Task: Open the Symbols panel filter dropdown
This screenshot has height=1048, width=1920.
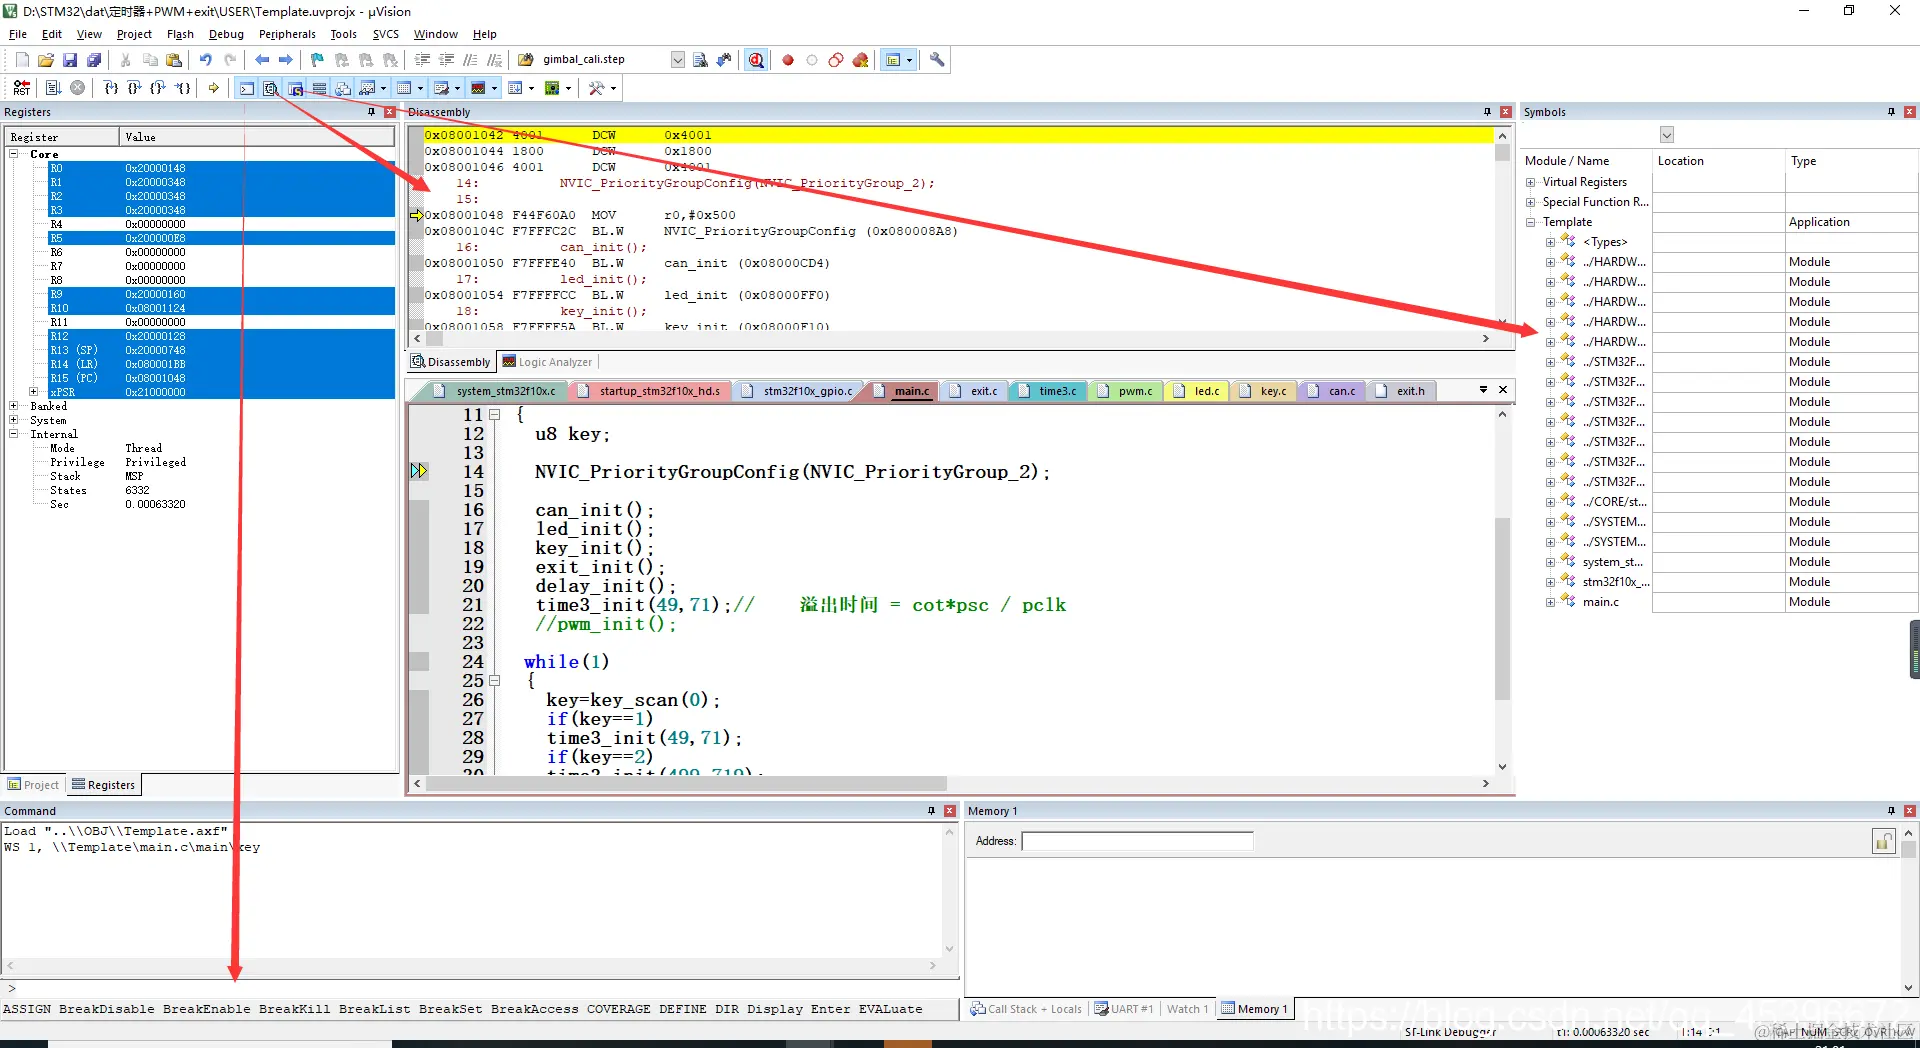Action: pos(1666,135)
